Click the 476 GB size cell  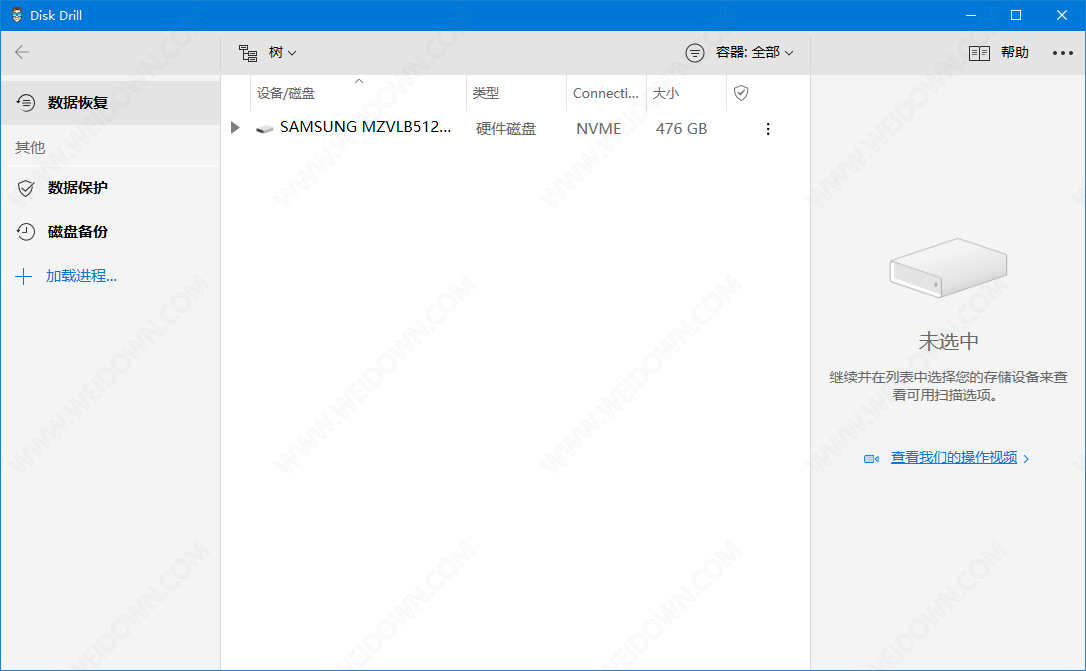coord(682,129)
